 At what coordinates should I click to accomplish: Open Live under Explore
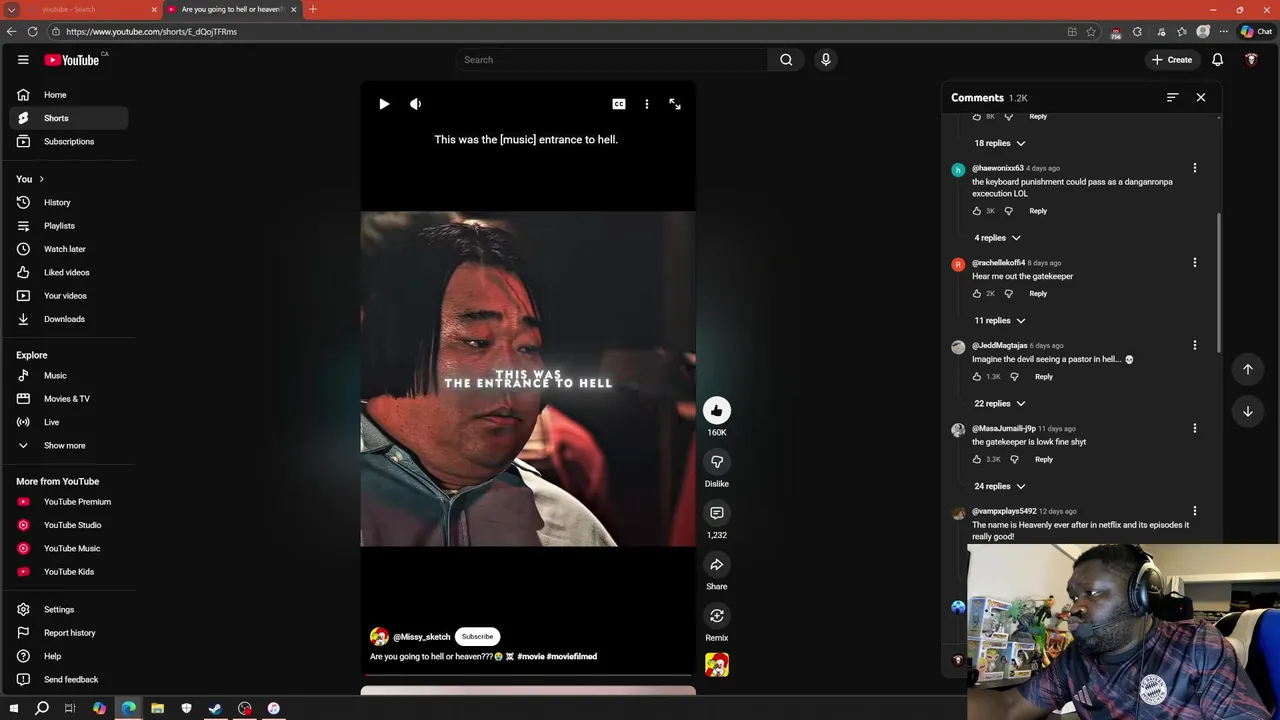69,422
